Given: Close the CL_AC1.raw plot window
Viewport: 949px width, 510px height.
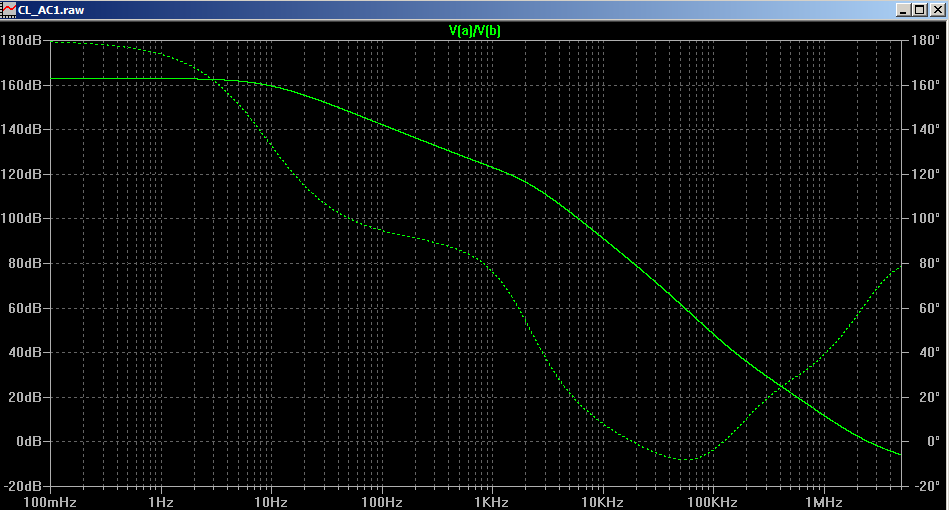Looking at the screenshot, I should pos(936,10).
